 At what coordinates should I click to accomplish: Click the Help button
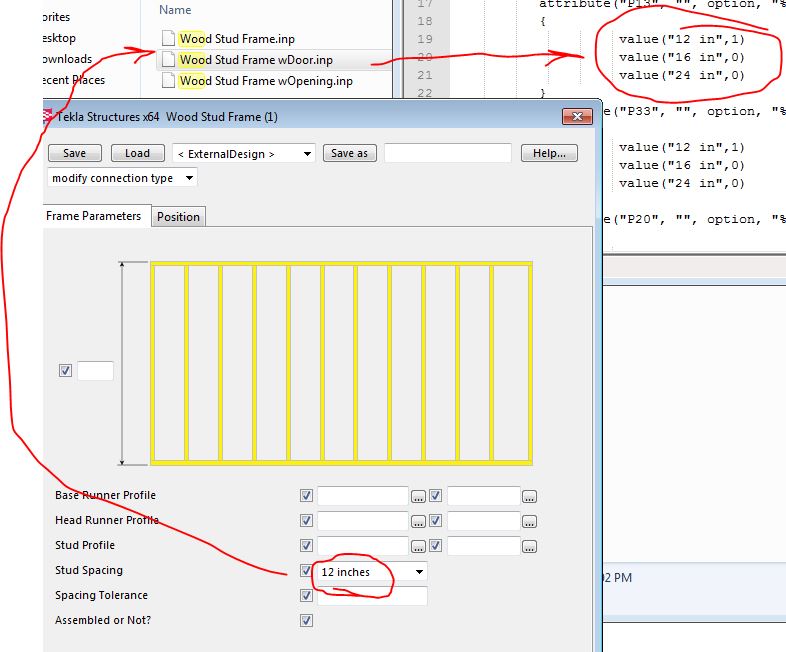tap(549, 154)
